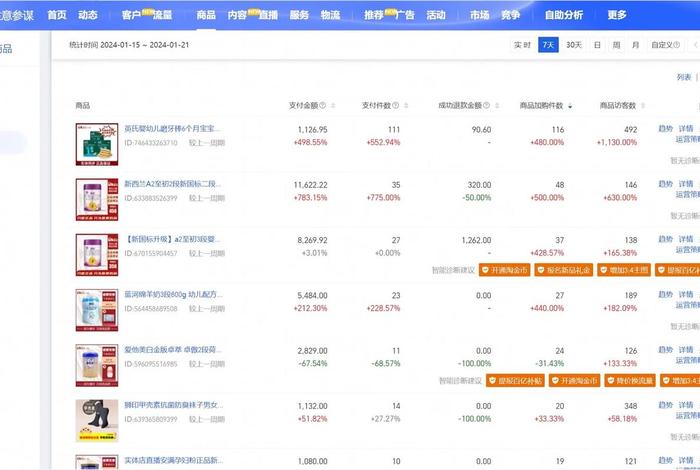Click 提报百亿补贴 under 爱他美 row
This screenshot has height=470, width=700.
pos(515,381)
